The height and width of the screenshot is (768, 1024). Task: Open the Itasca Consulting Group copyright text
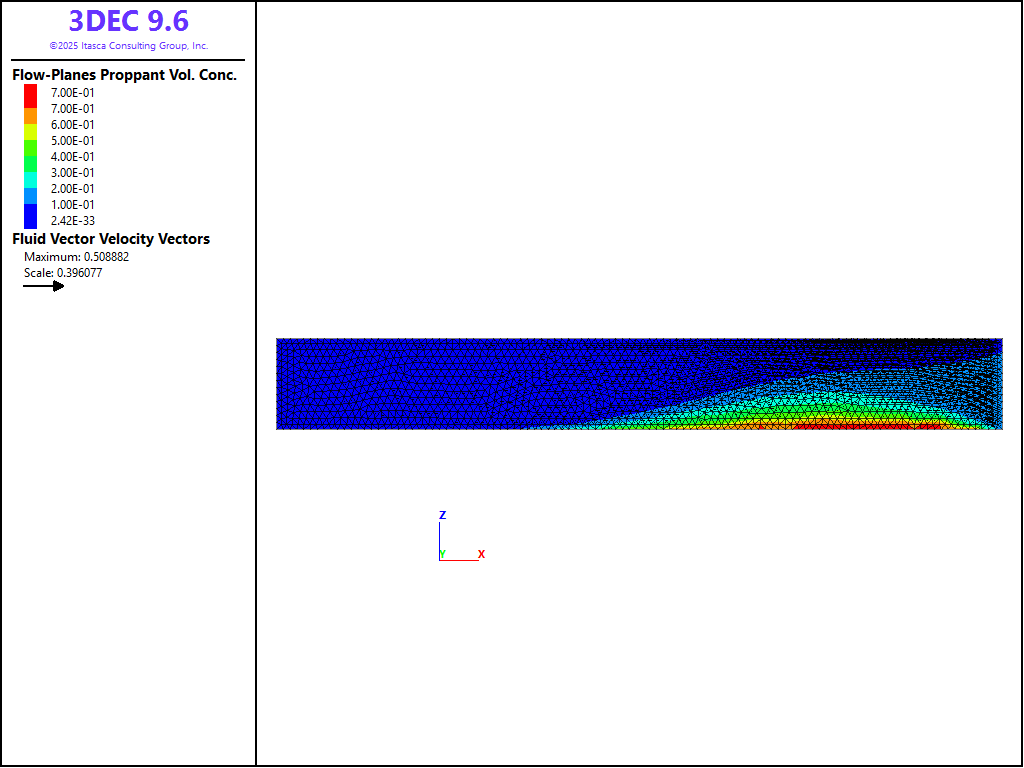tap(128, 46)
